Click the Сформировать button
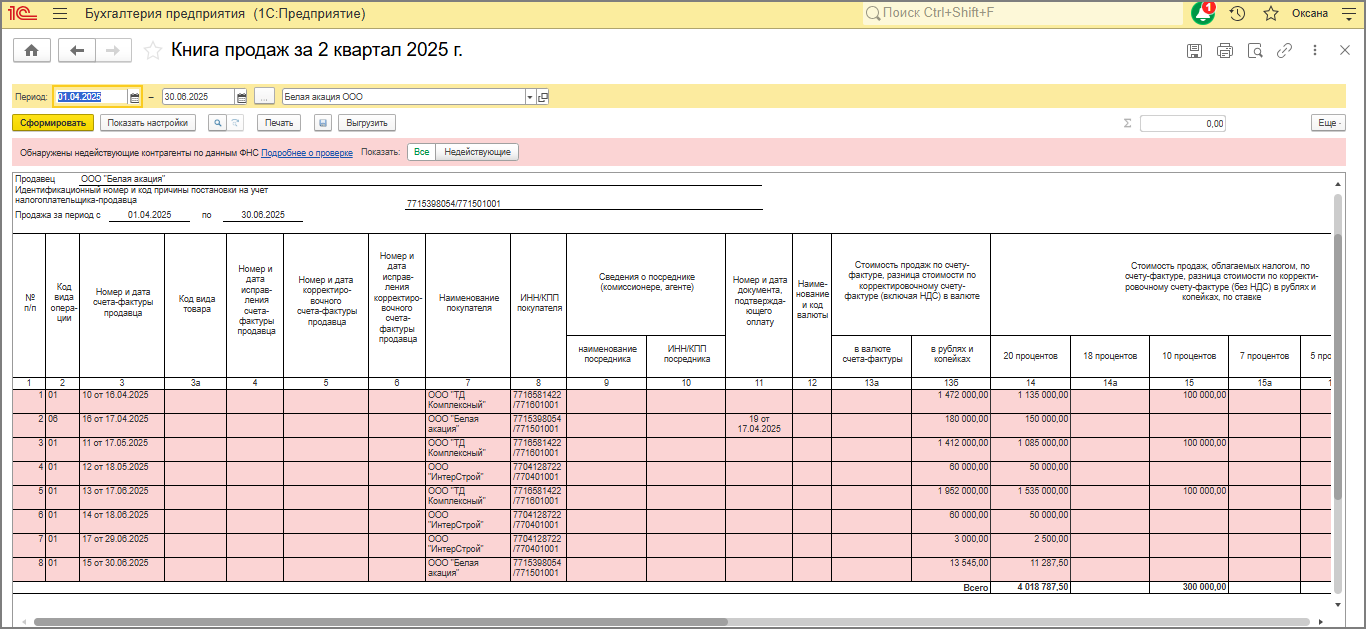The image size is (1366, 629). 53,123
